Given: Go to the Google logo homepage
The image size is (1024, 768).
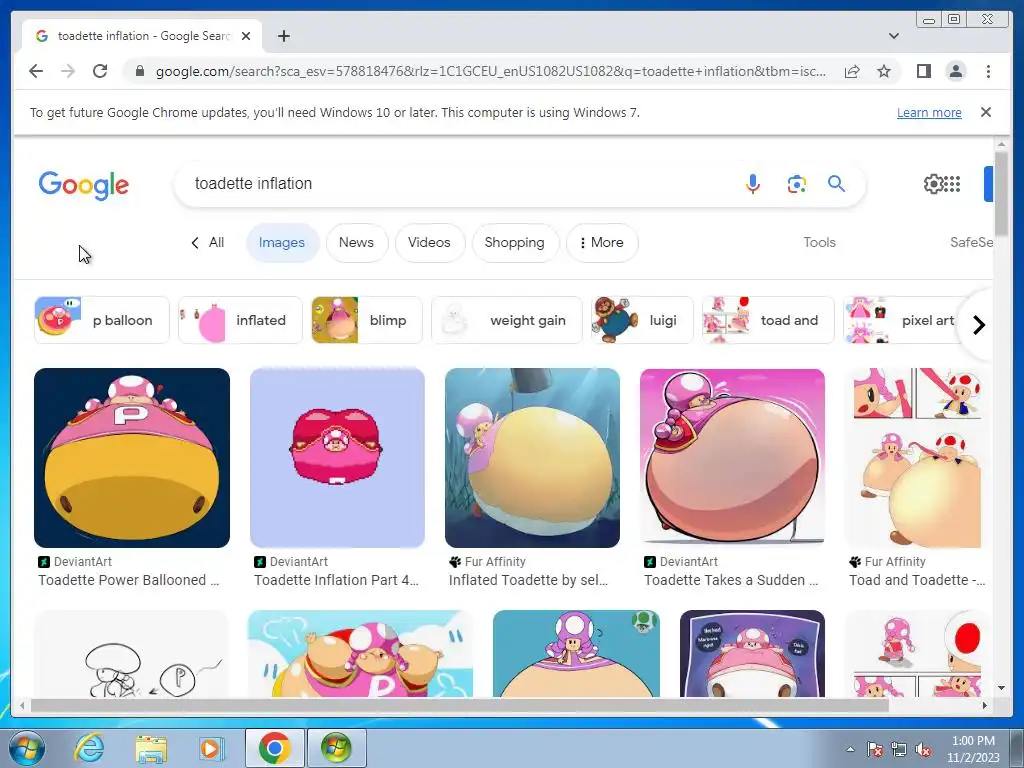Looking at the screenshot, I should (84, 185).
